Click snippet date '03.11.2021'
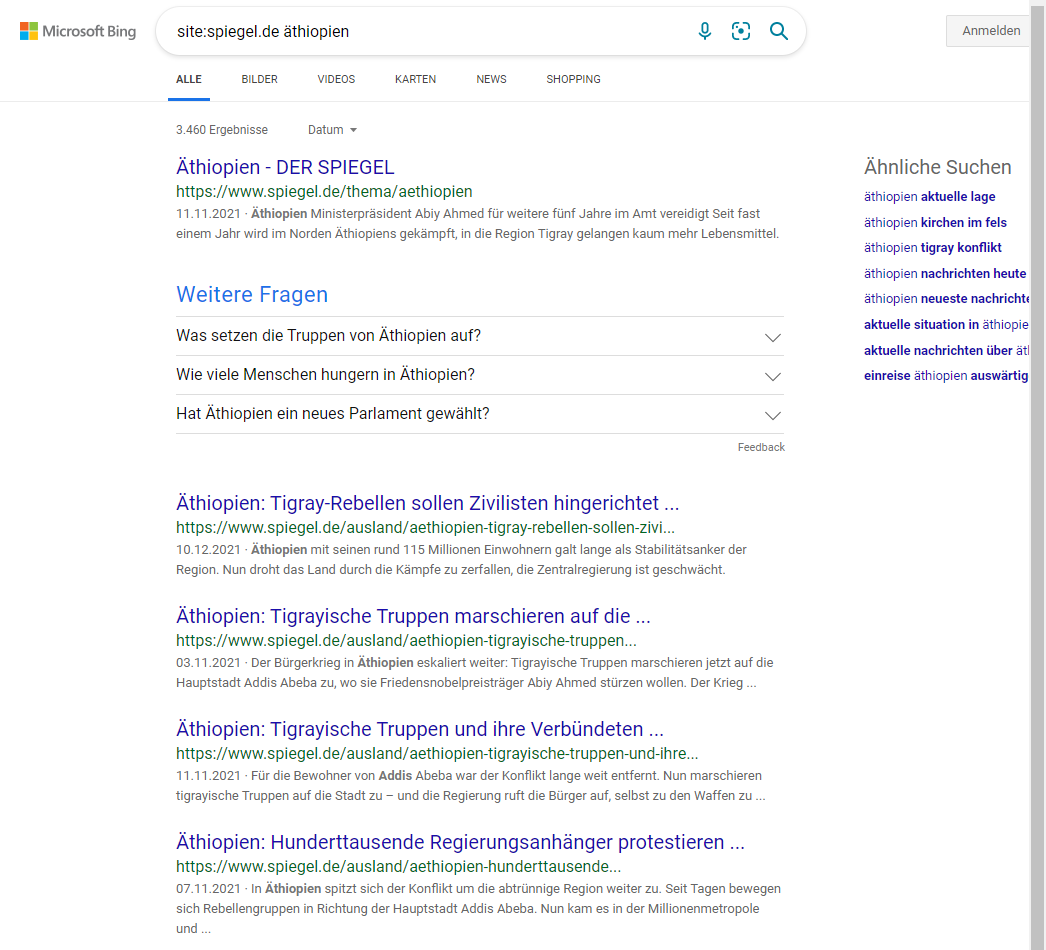This screenshot has width=1046, height=950. (x=208, y=662)
